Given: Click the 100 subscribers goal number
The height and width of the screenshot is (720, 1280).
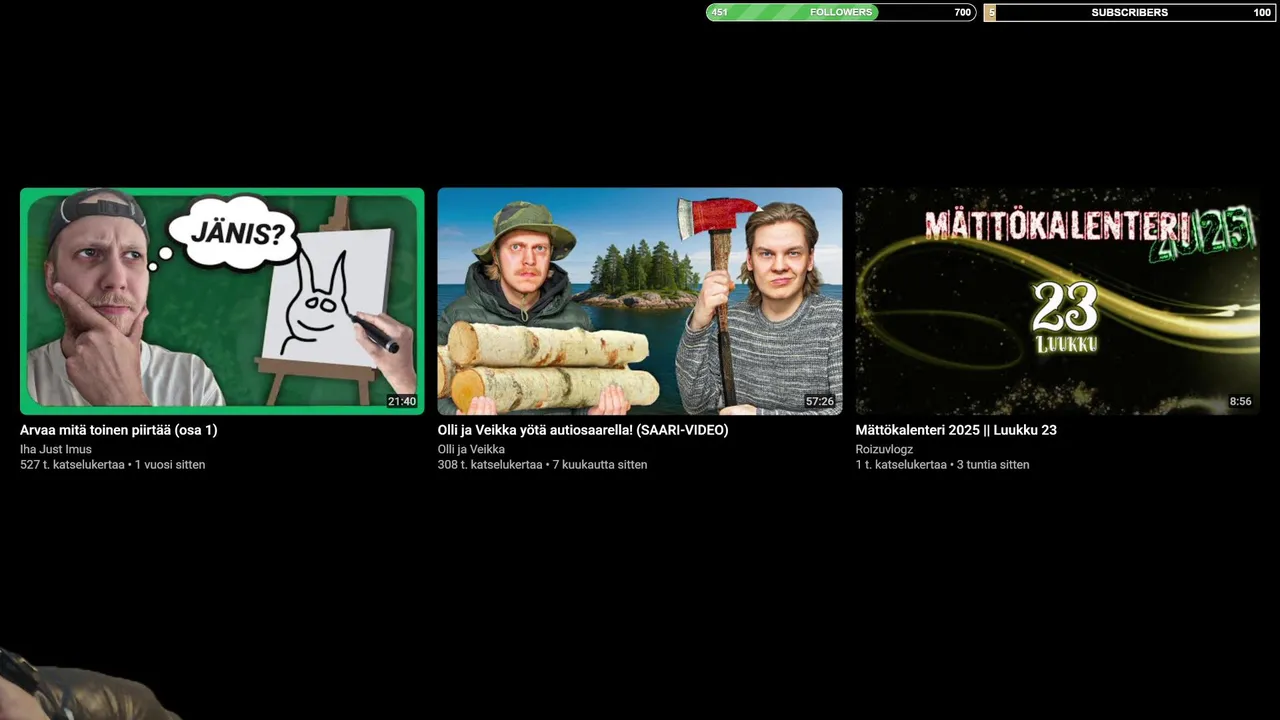Looking at the screenshot, I should pyautogui.click(x=1262, y=12).
